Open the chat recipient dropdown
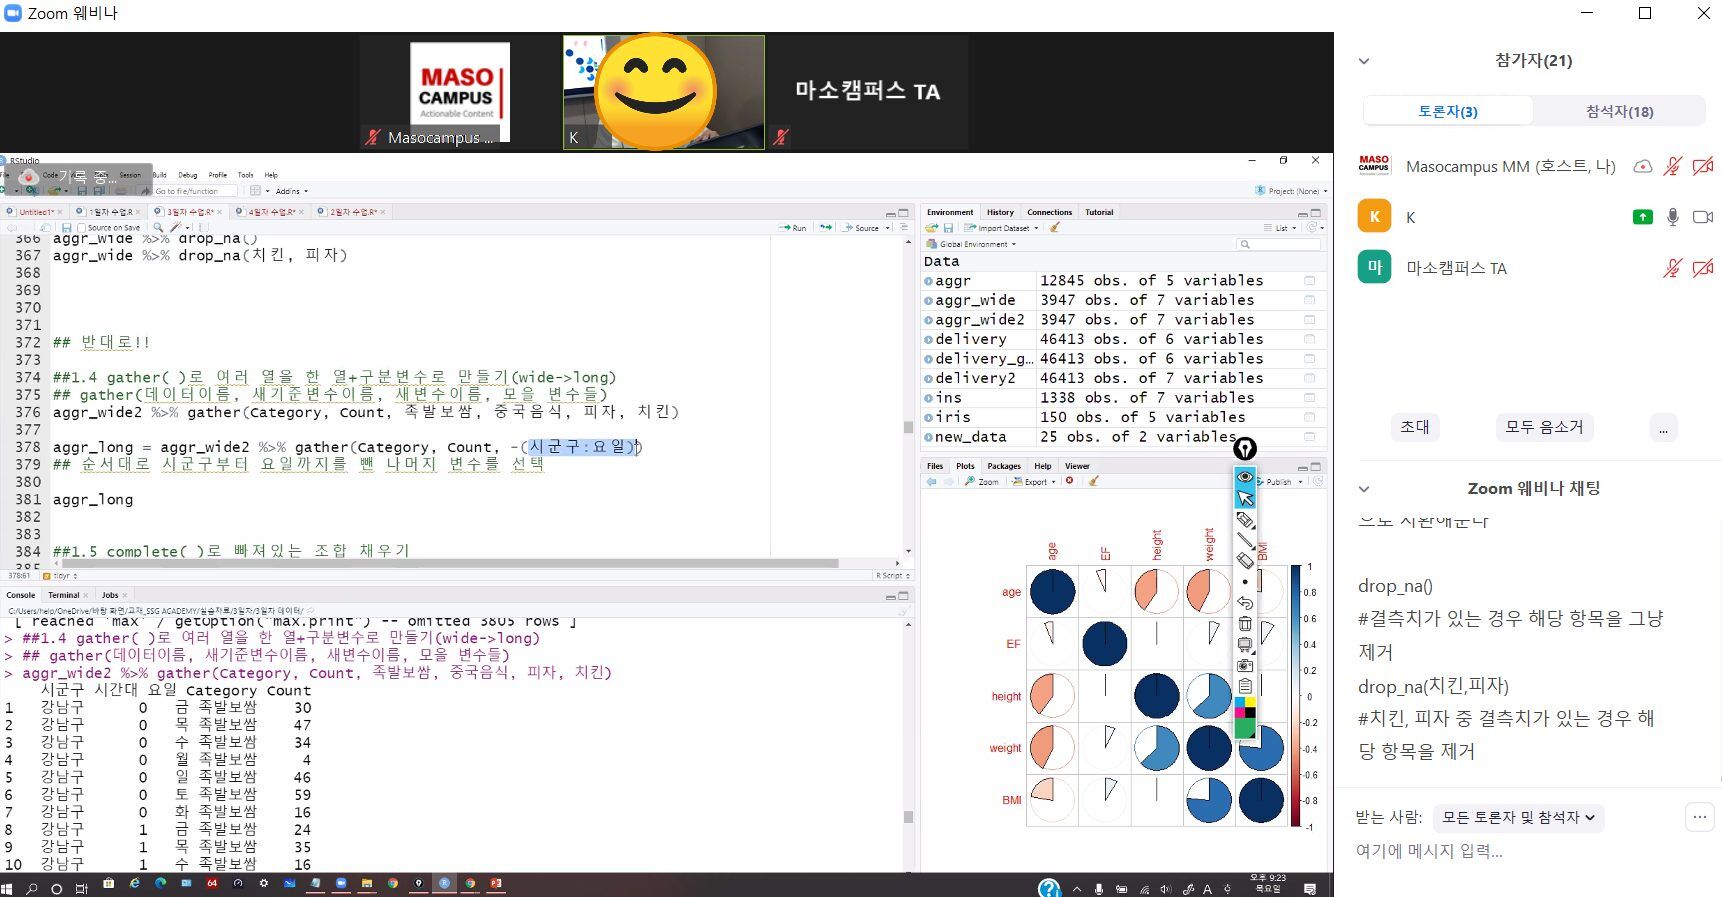Viewport: 1722px width, 897px height. click(x=1517, y=818)
